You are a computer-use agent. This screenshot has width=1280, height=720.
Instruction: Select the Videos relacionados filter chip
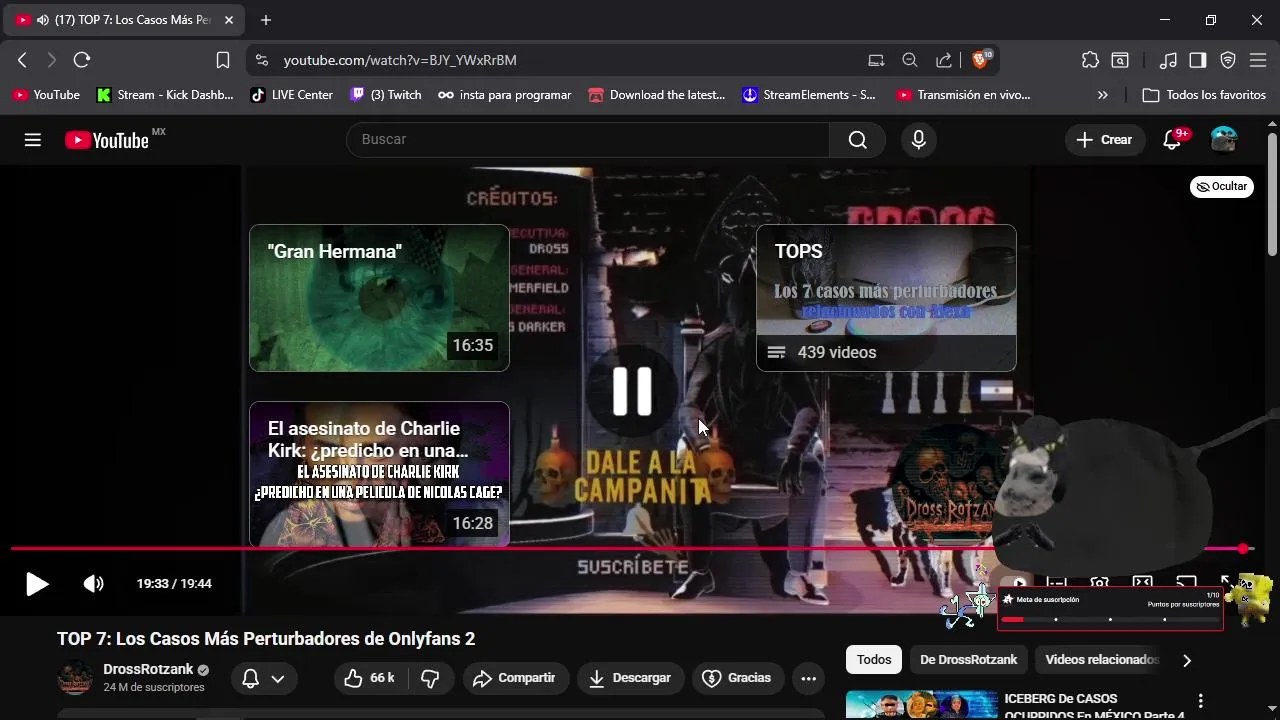coord(1101,659)
